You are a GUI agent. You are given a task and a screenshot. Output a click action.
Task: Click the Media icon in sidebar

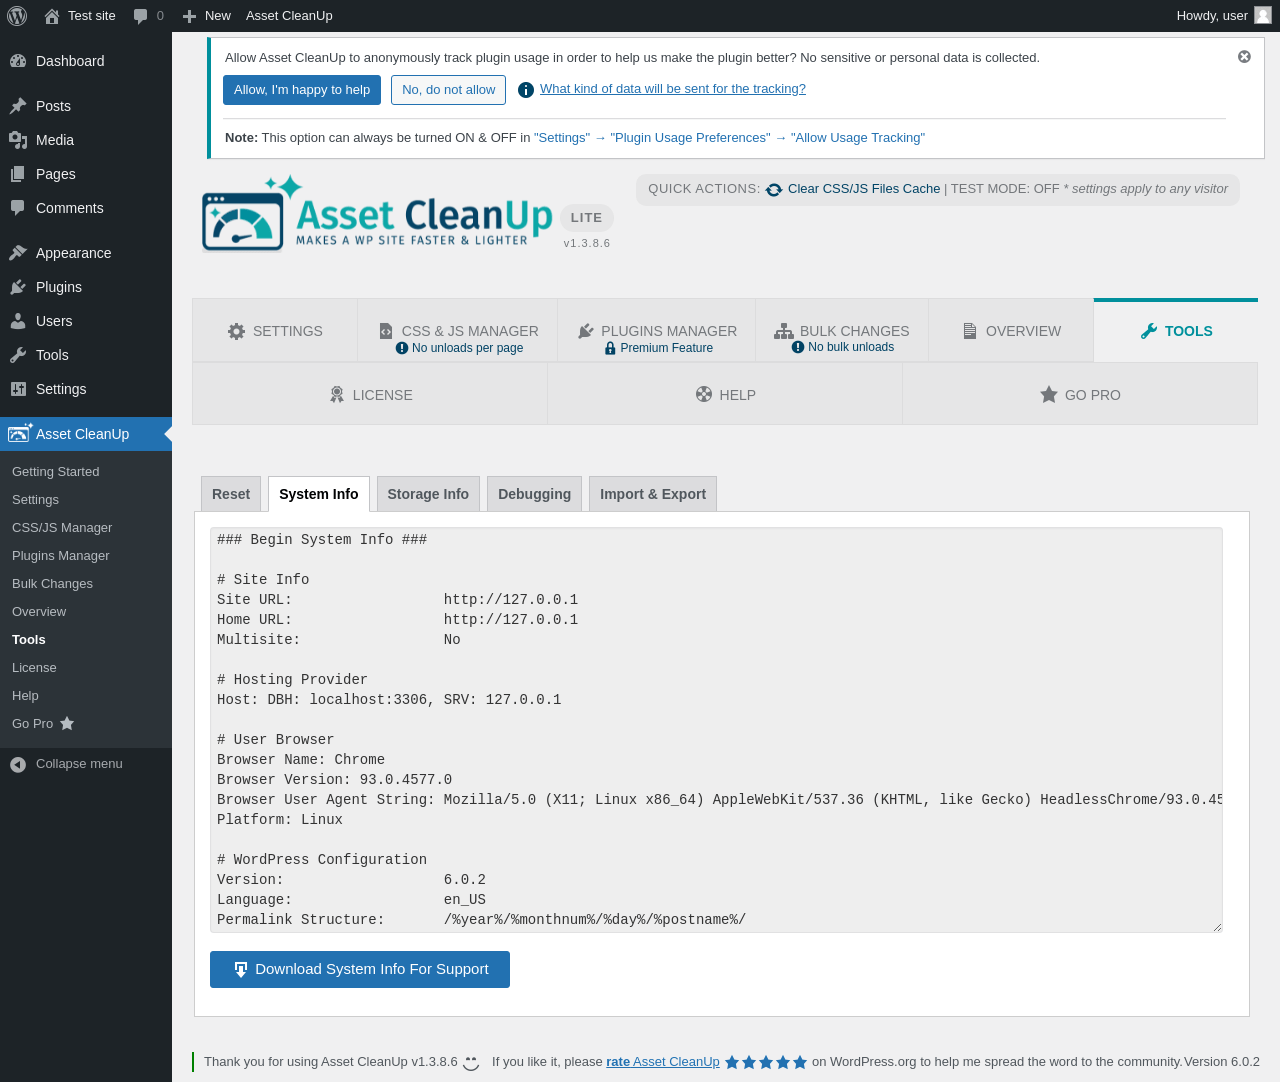tap(18, 140)
